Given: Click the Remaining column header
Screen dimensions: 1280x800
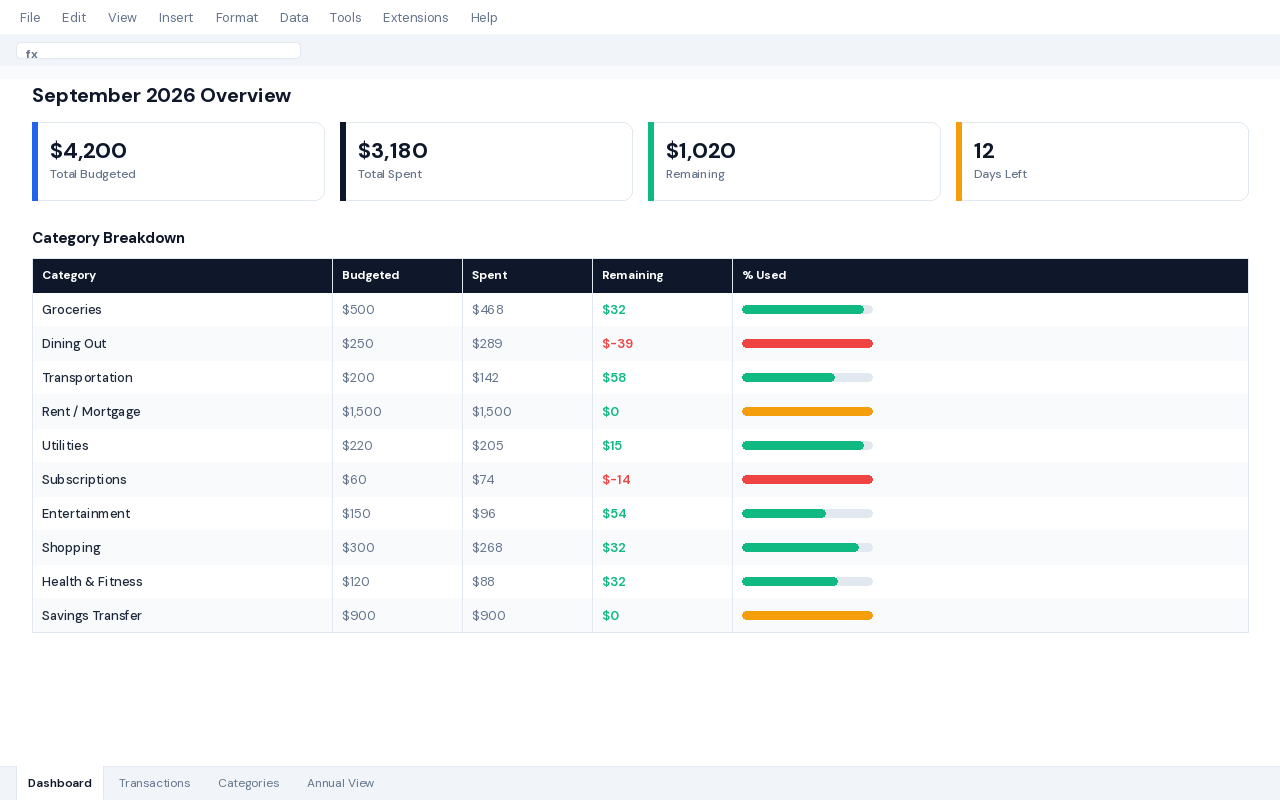Looking at the screenshot, I should pyautogui.click(x=662, y=276).
